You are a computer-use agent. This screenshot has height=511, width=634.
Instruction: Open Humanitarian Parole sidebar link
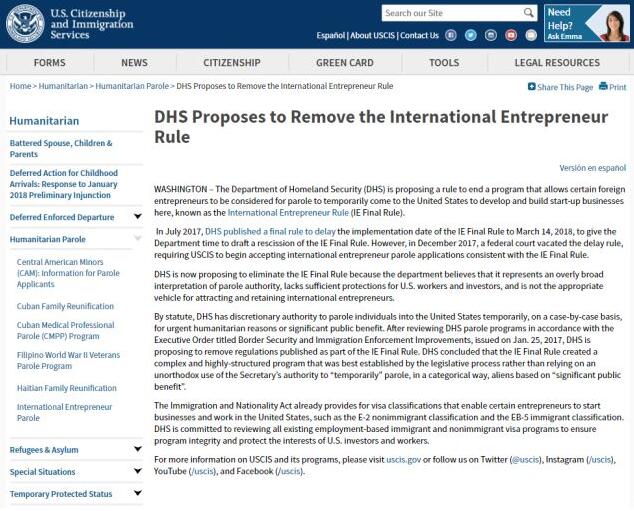click(x=48, y=239)
